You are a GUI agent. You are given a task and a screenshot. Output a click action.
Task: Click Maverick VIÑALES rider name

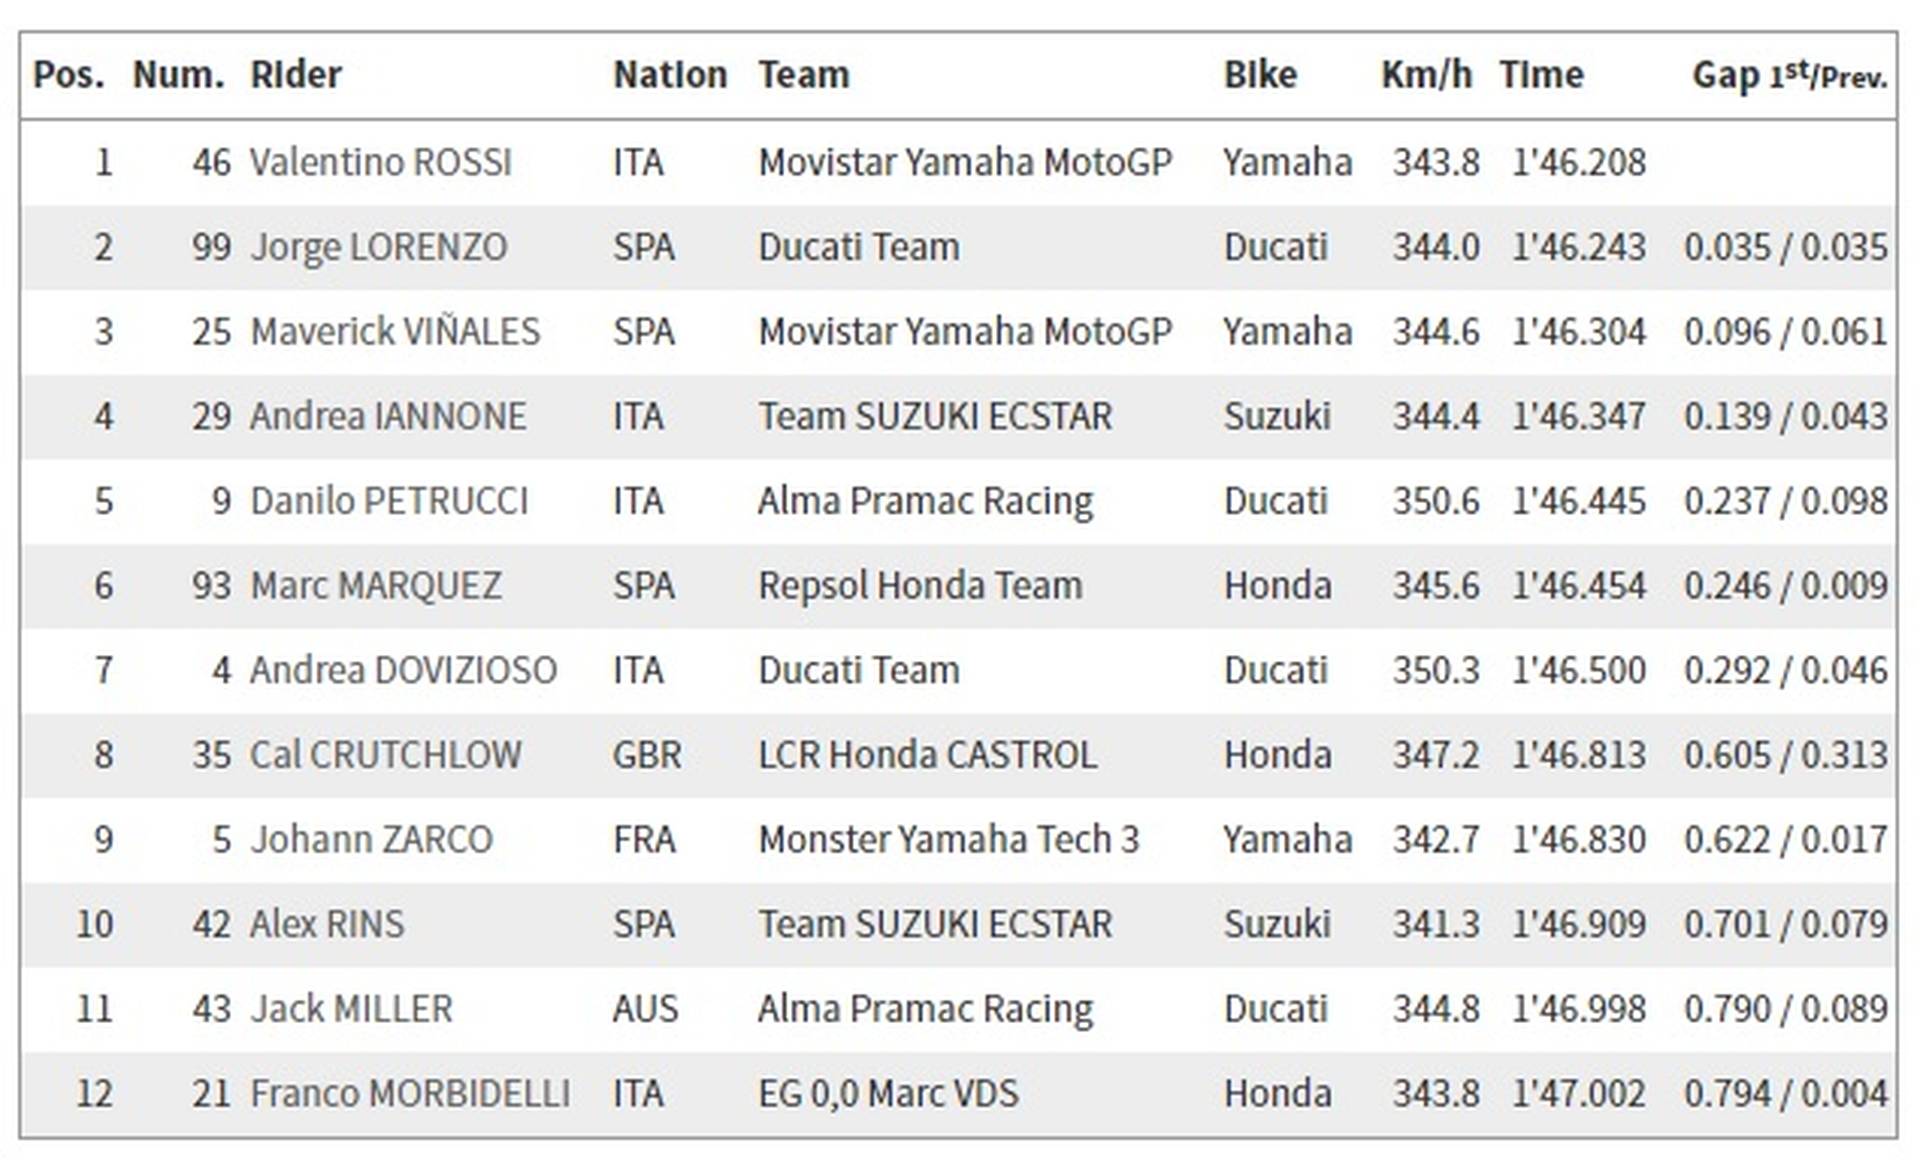tap(395, 331)
